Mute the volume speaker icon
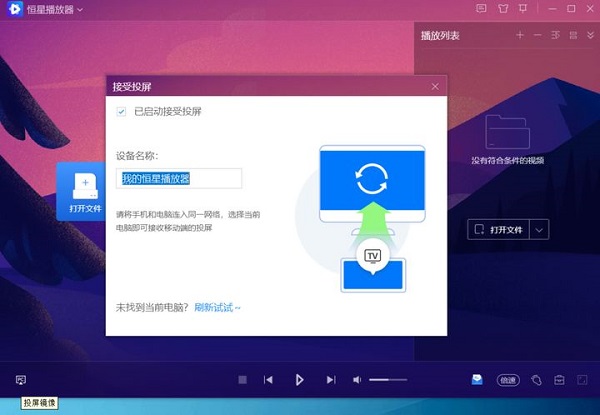Image resolution: width=600 pixels, height=415 pixels. click(x=357, y=380)
